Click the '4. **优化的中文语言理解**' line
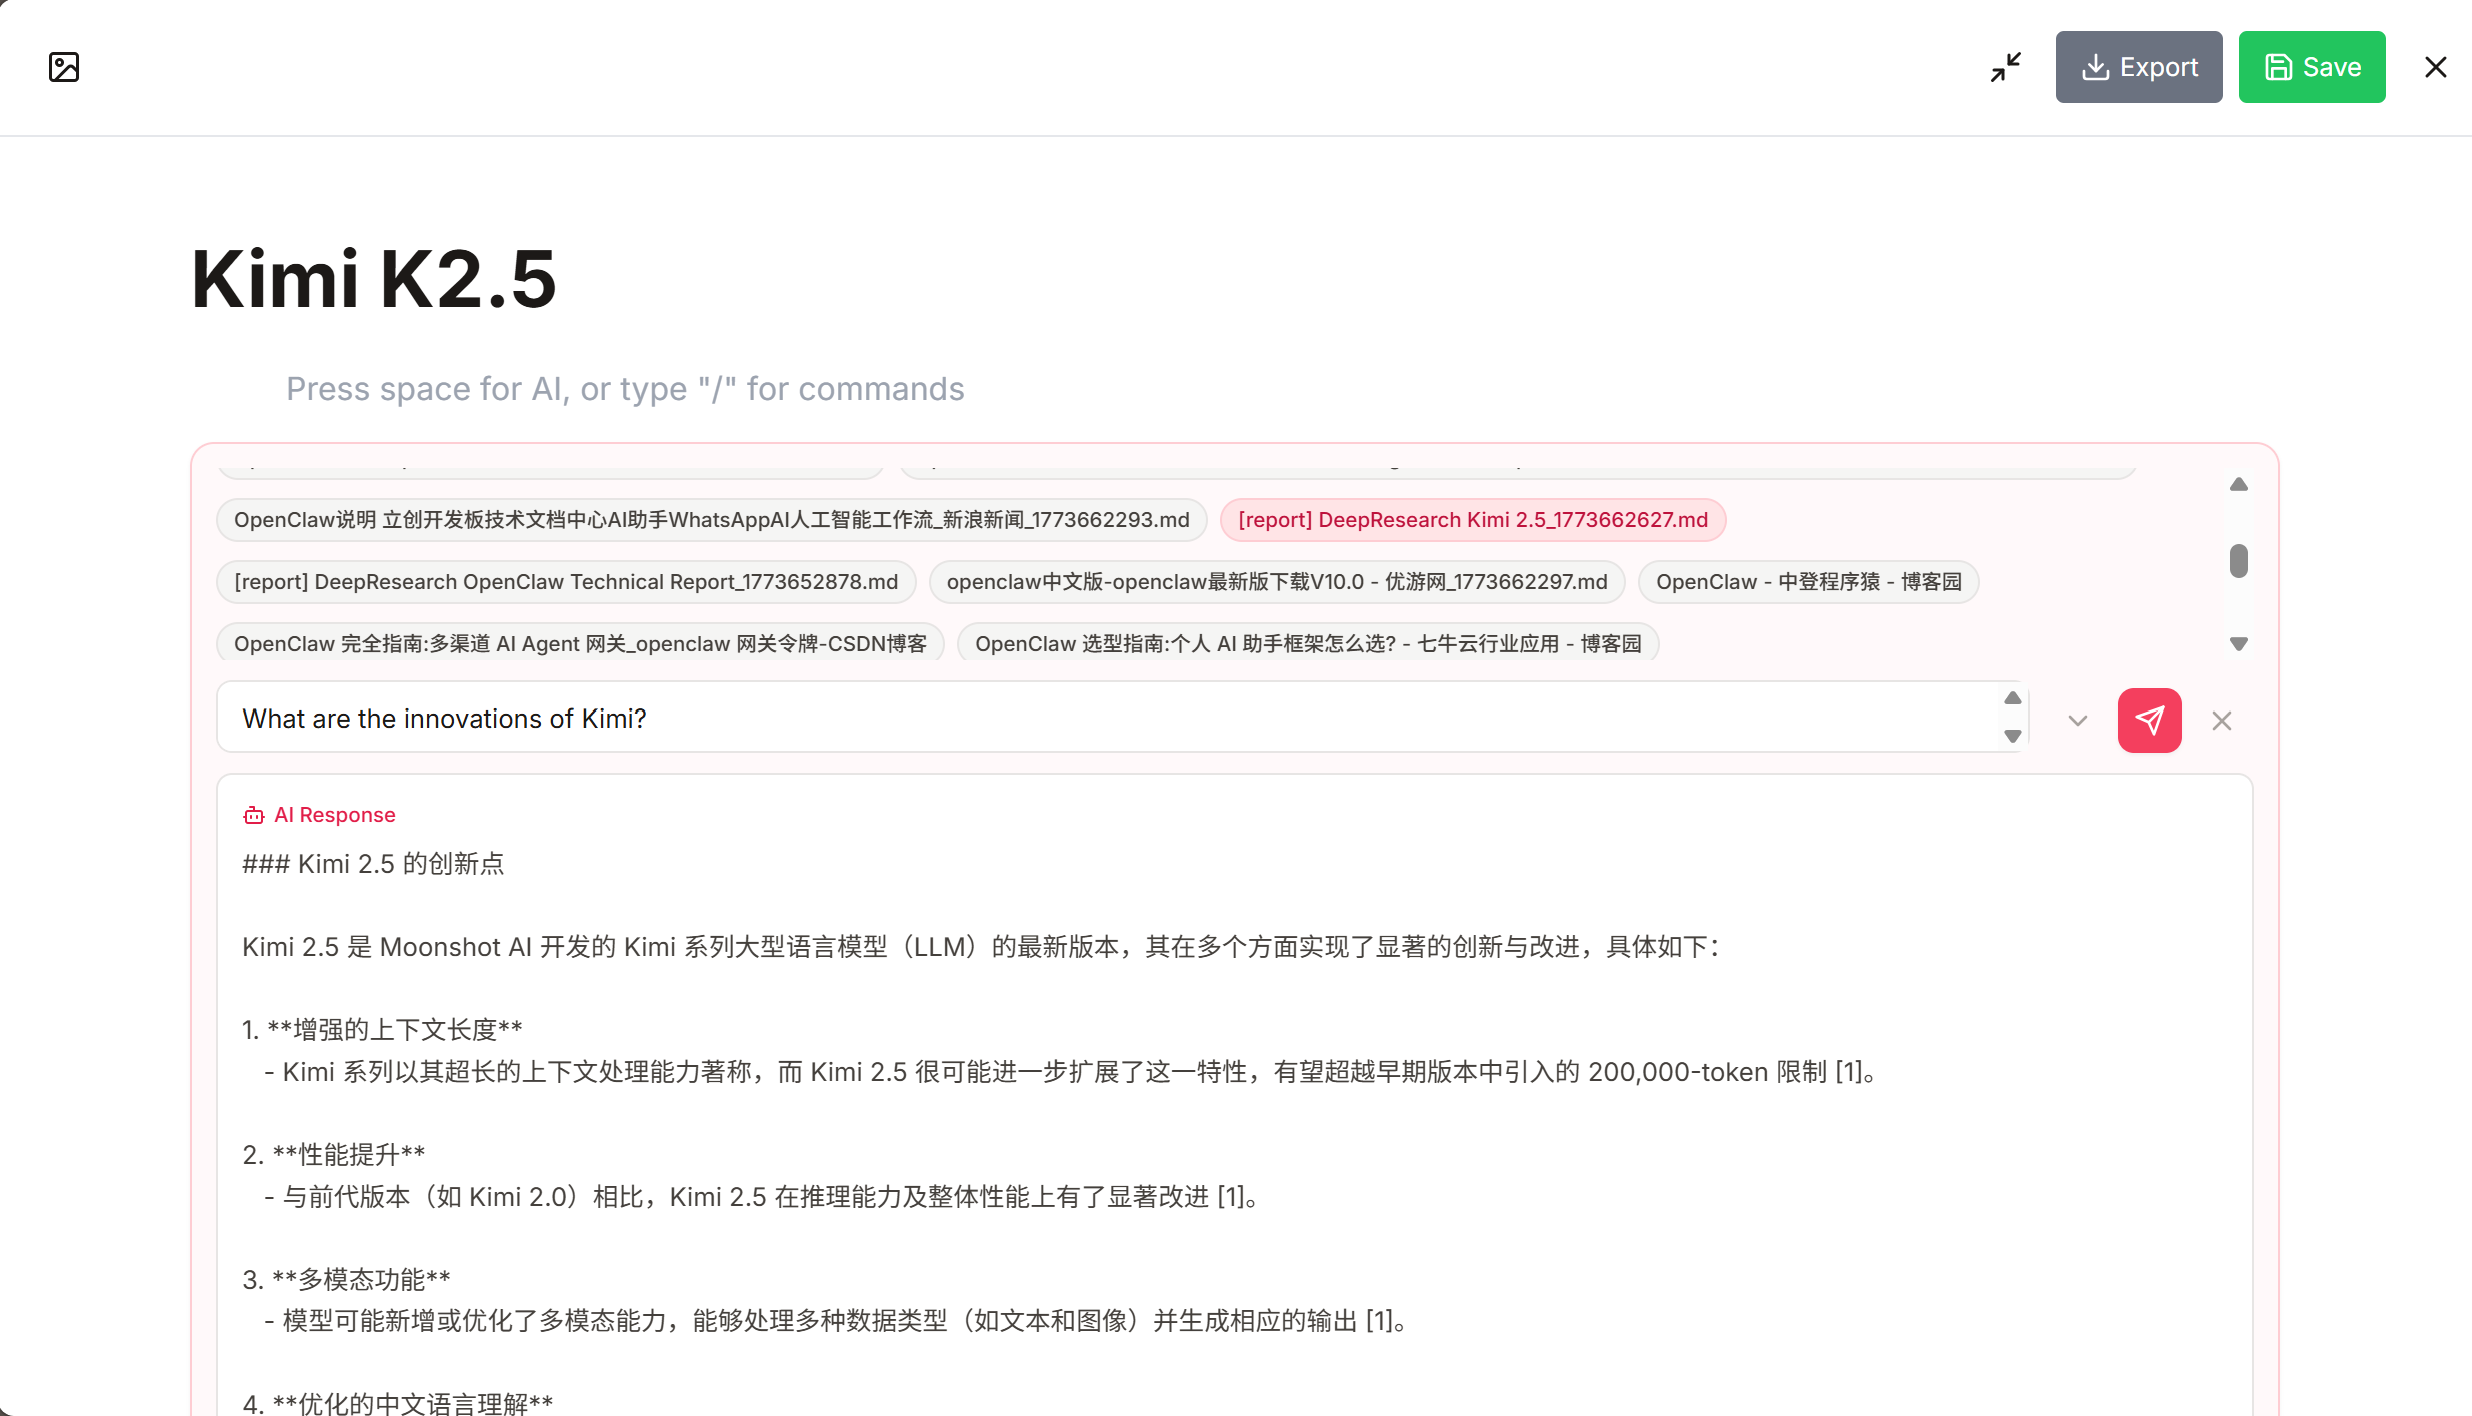 point(397,1402)
